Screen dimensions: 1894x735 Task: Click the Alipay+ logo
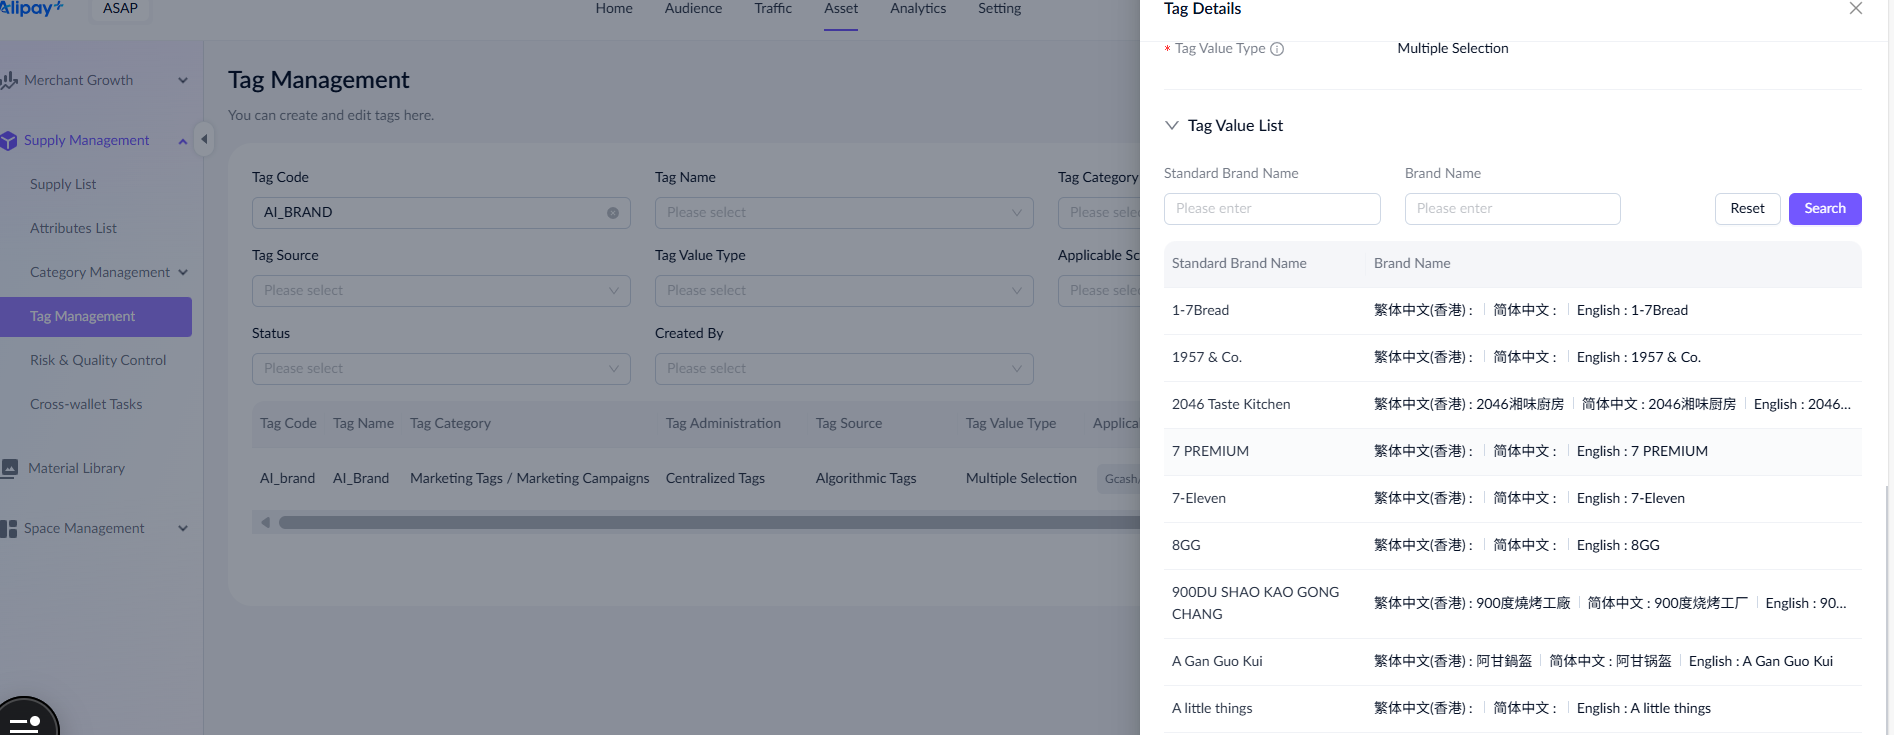coord(32,8)
